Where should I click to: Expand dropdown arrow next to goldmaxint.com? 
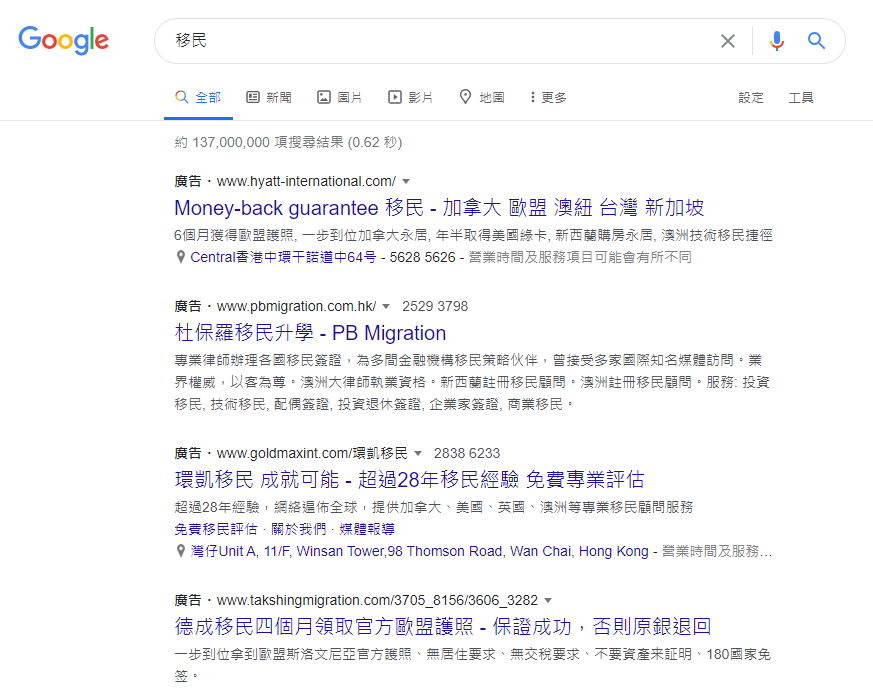[418, 453]
